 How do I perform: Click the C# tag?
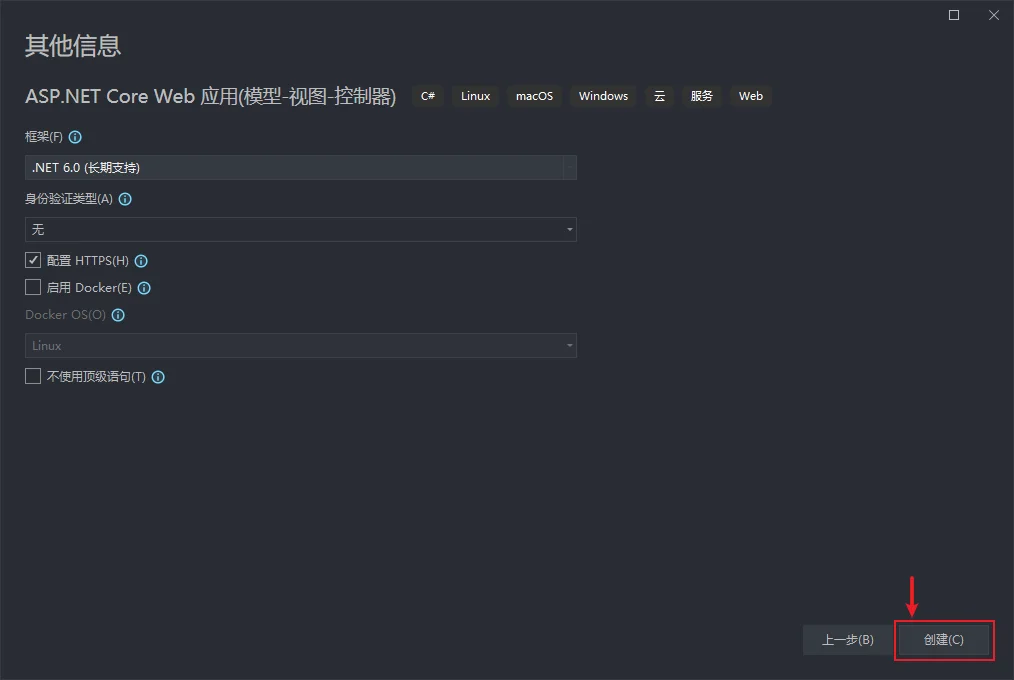428,96
